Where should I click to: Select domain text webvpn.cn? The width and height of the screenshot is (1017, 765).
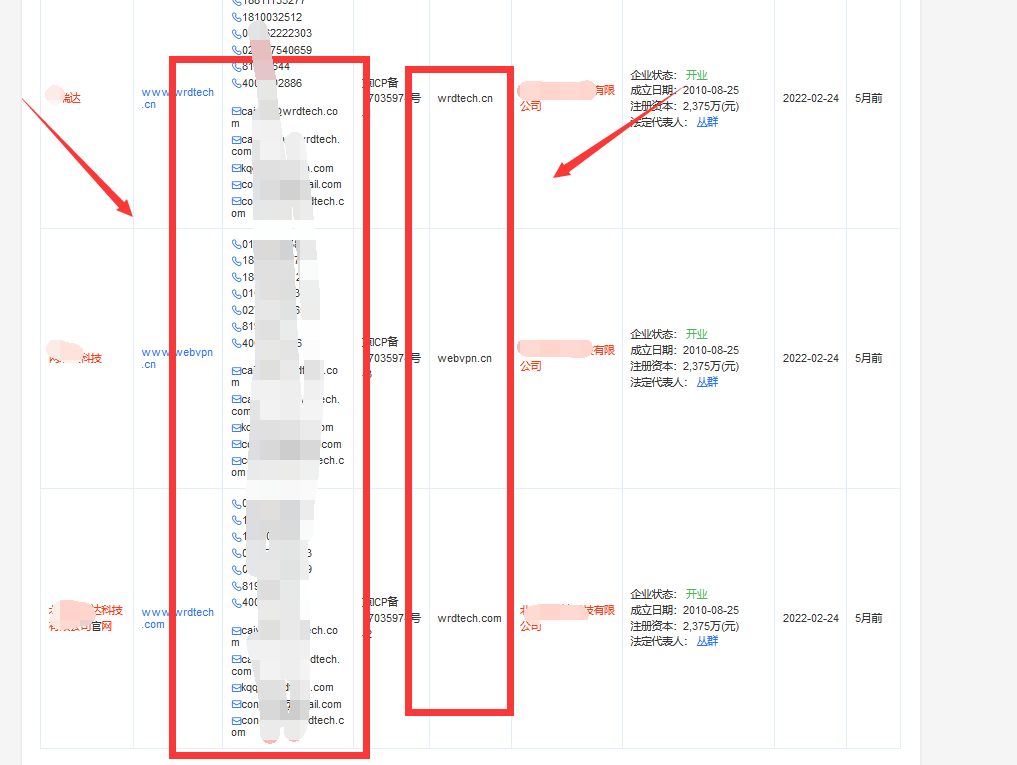[x=464, y=358]
